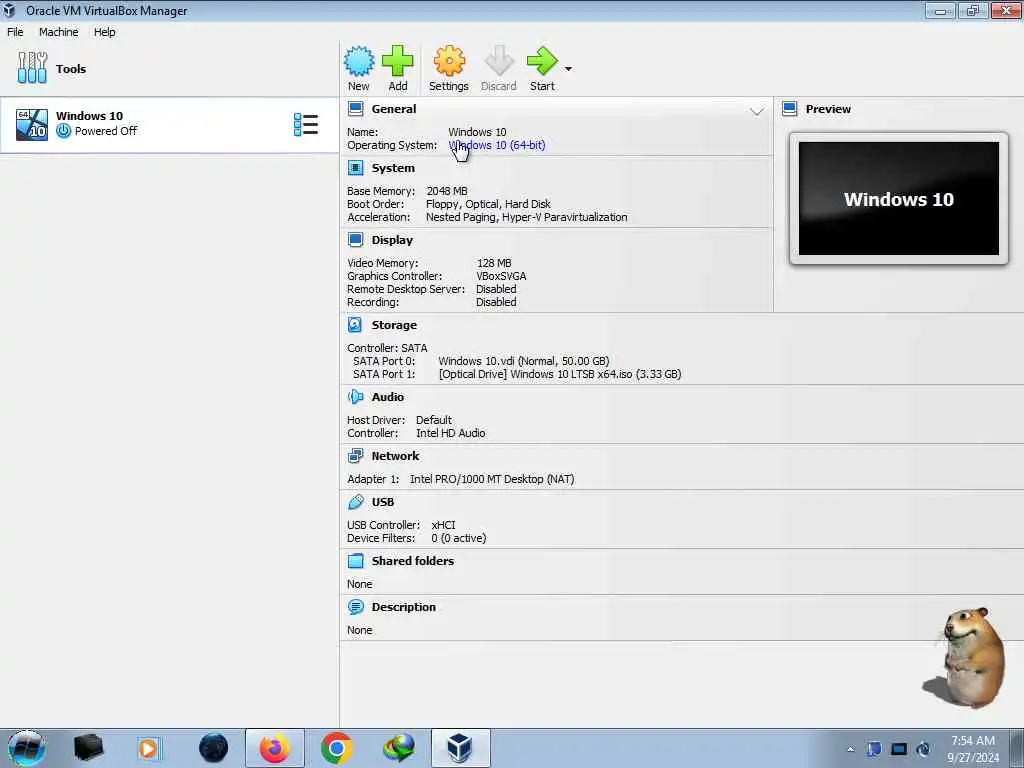The image size is (1024, 768).
Task: Open the System settings heading link
Action: (x=393, y=168)
